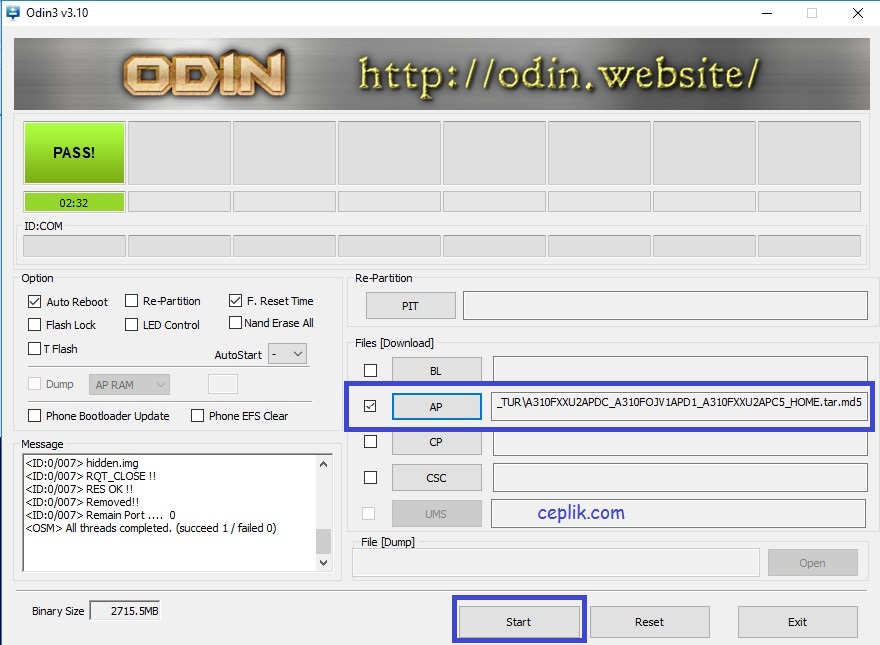The image size is (880, 645).
Task: Minimize the Odin3 window
Action: coord(767,13)
